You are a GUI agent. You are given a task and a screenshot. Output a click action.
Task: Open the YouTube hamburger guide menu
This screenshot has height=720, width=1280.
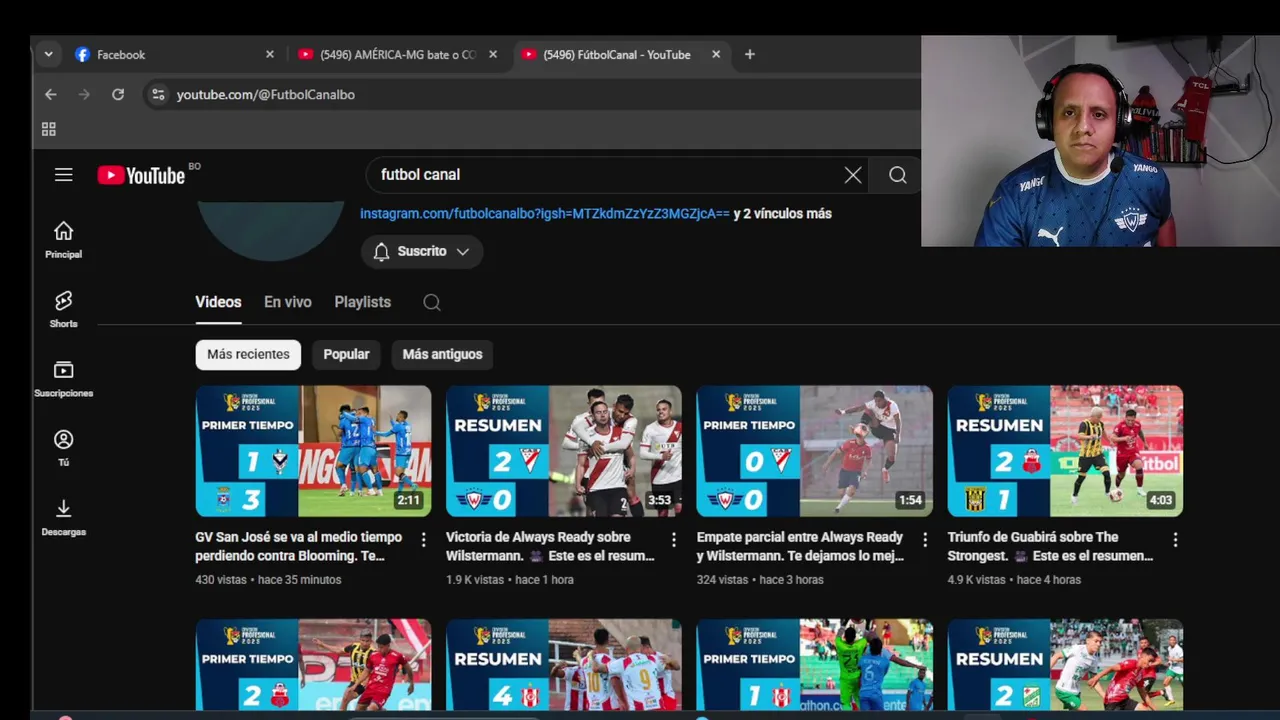pos(63,175)
